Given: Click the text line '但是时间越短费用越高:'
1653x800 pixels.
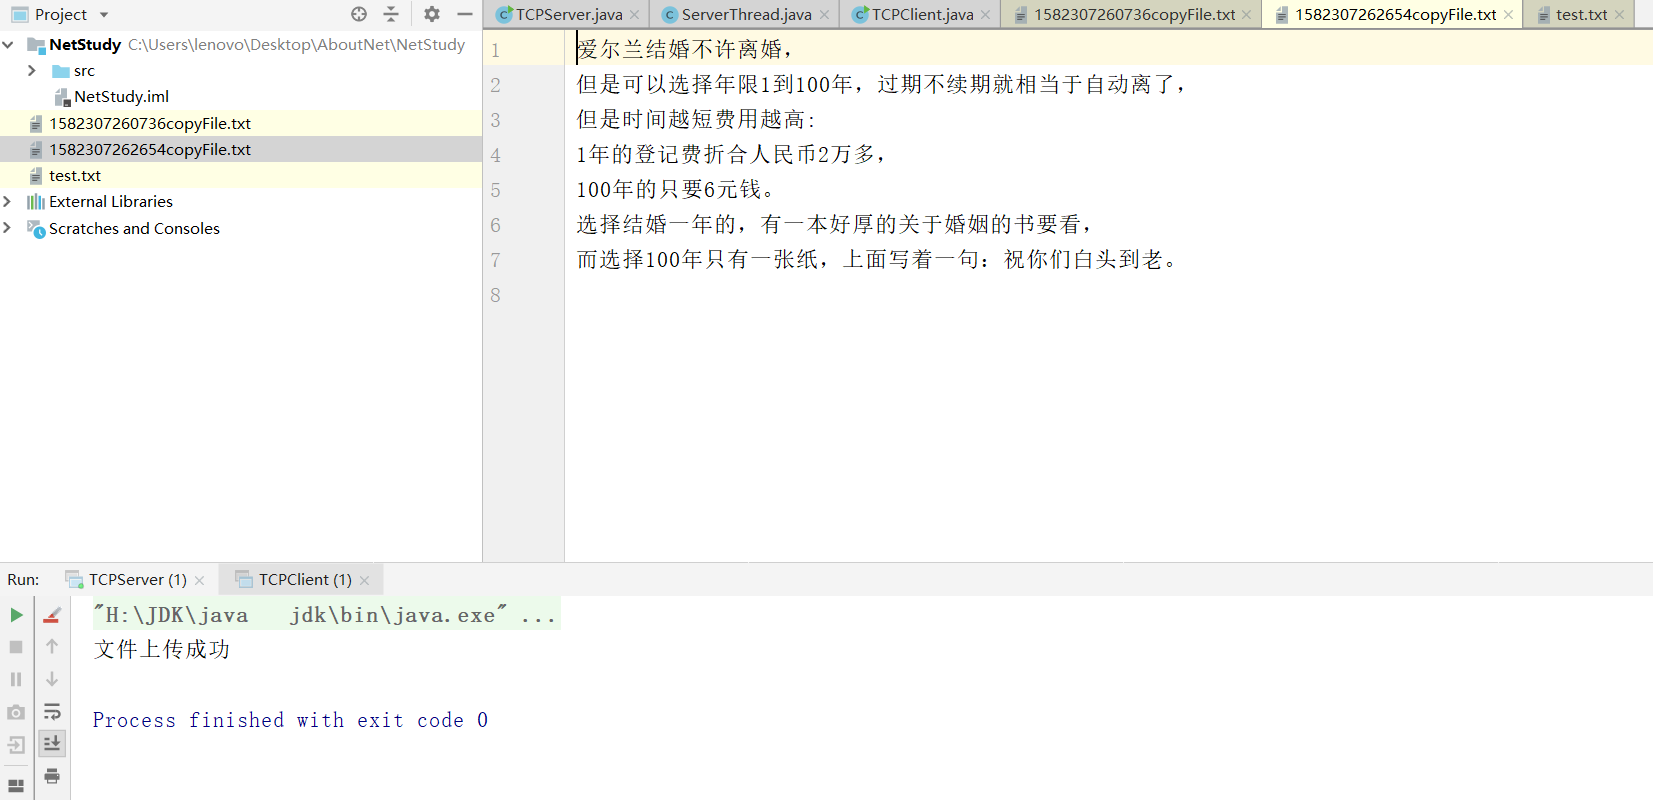Looking at the screenshot, I should pyautogui.click(x=696, y=120).
